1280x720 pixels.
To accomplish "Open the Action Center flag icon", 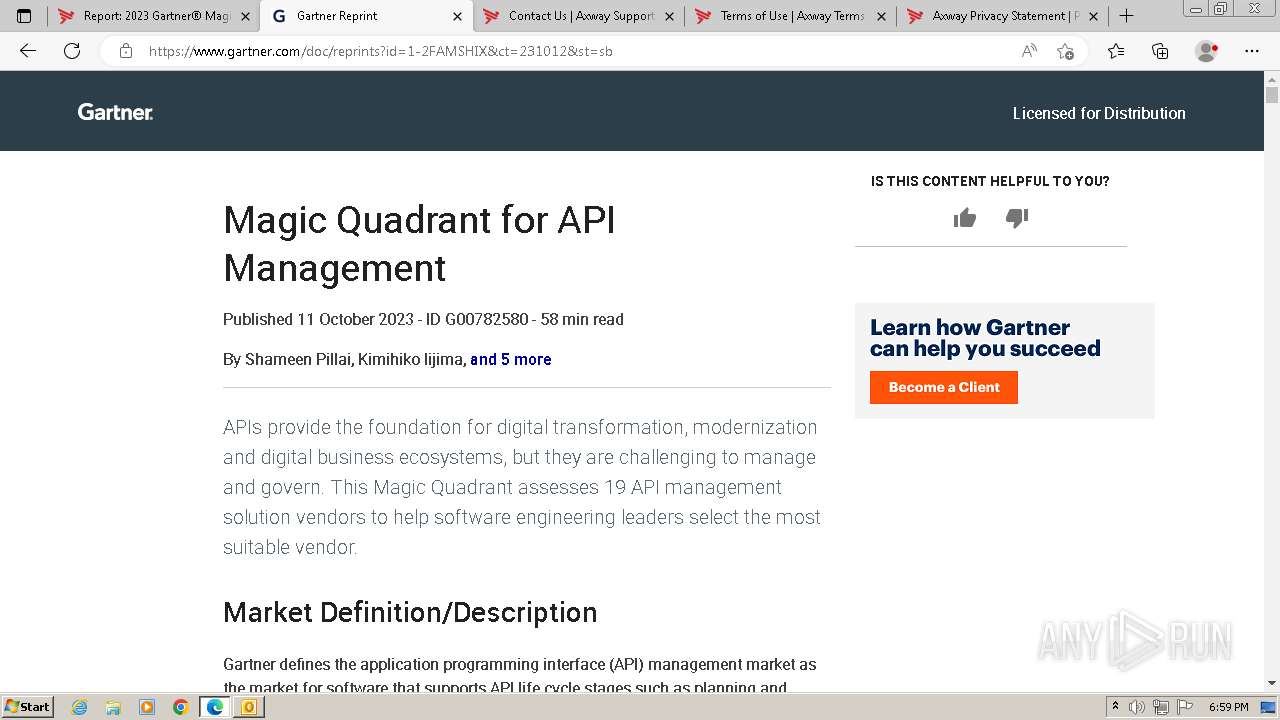I will click(x=1184, y=707).
